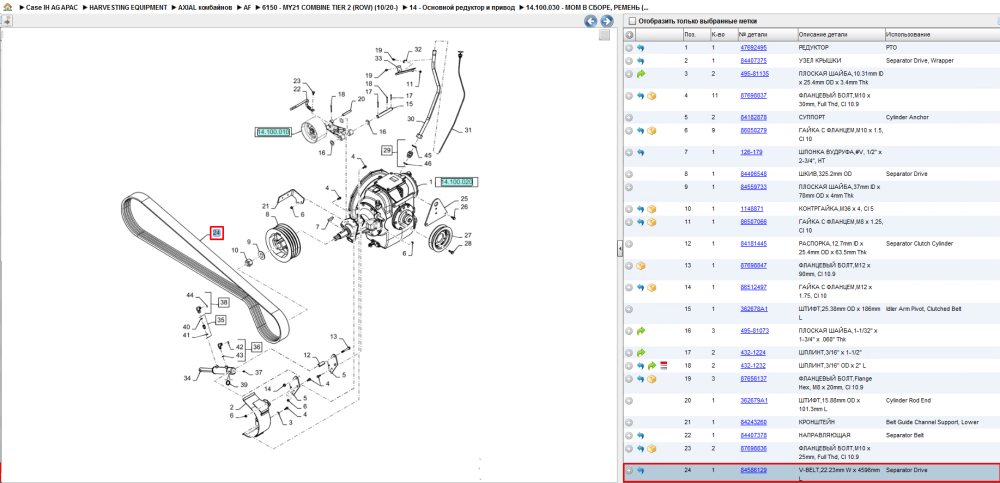
Task: Select callout 21 bracket label in diagram
Action: (266, 206)
